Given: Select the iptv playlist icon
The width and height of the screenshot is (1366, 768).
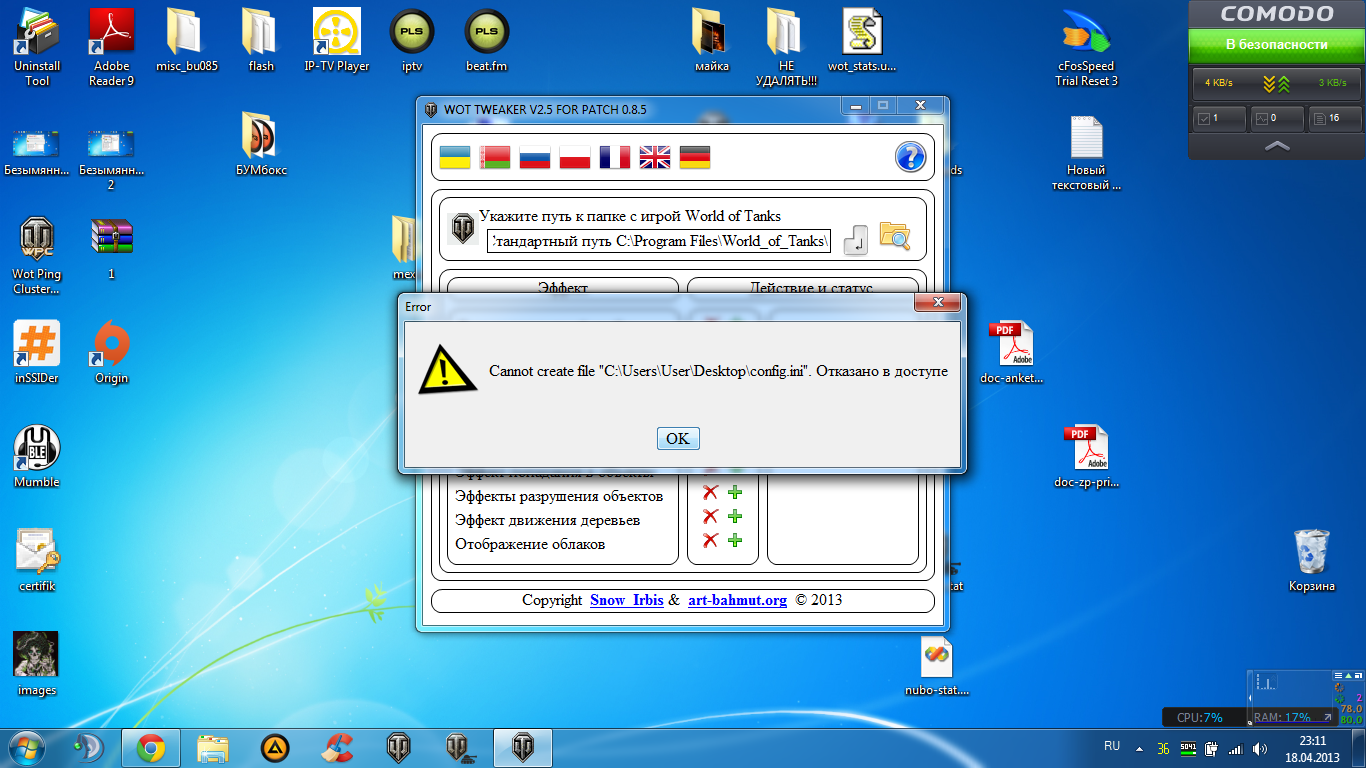Looking at the screenshot, I should pyautogui.click(x=412, y=40).
